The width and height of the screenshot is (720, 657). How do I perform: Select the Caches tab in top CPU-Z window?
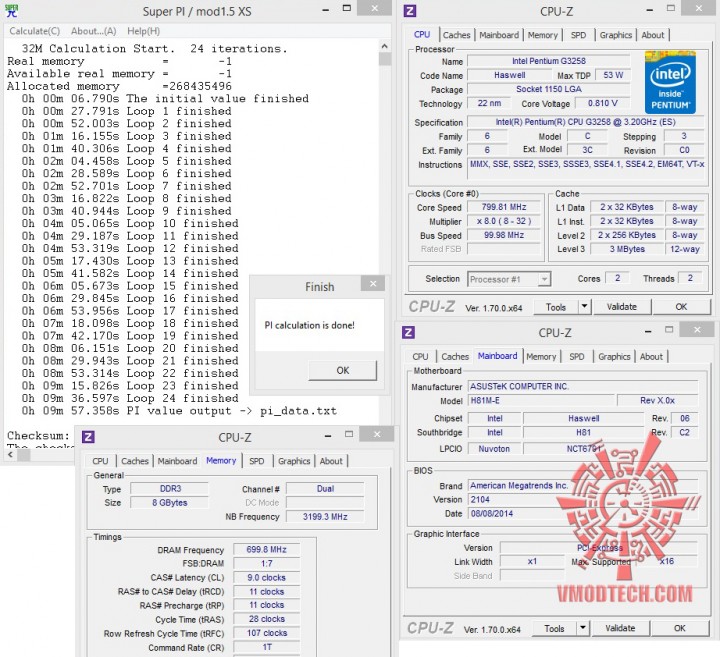click(x=456, y=35)
